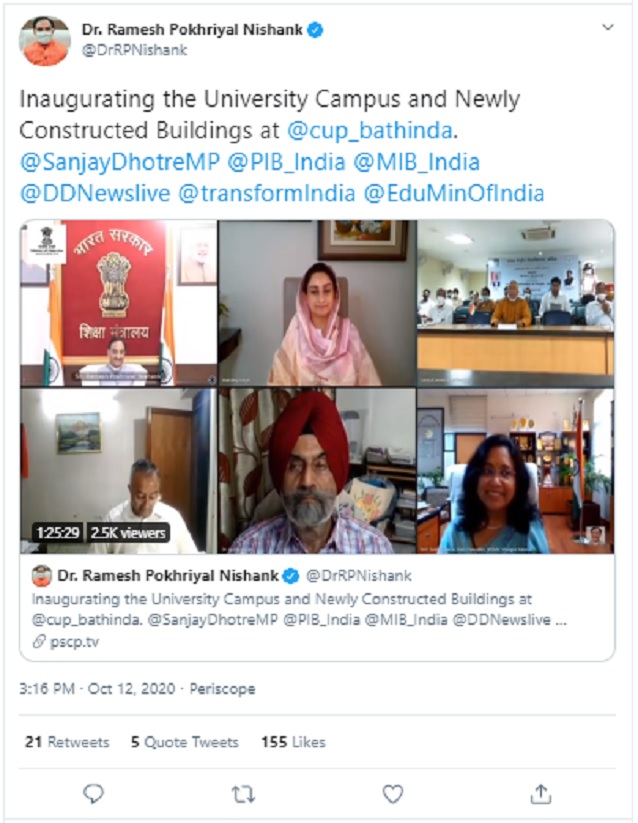The image size is (638, 823).
Task: Click the share upload icon
Action: [541, 794]
